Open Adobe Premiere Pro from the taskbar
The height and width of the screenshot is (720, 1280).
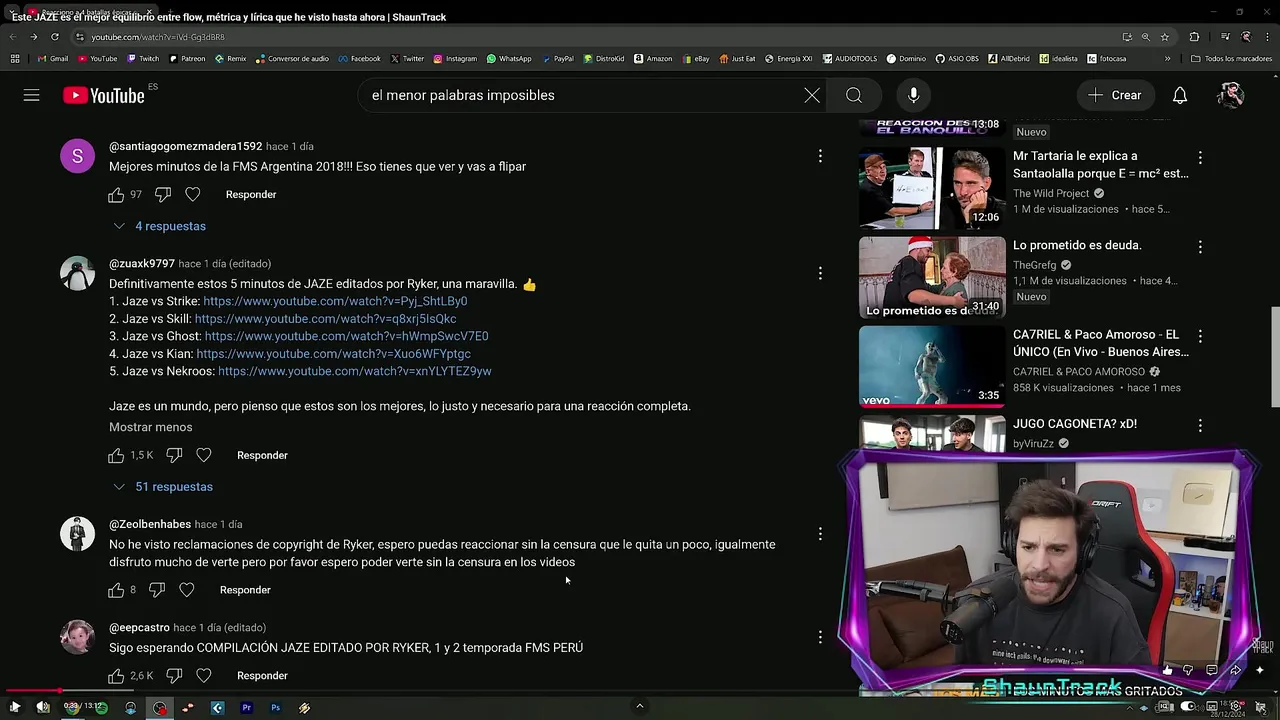coord(246,708)
